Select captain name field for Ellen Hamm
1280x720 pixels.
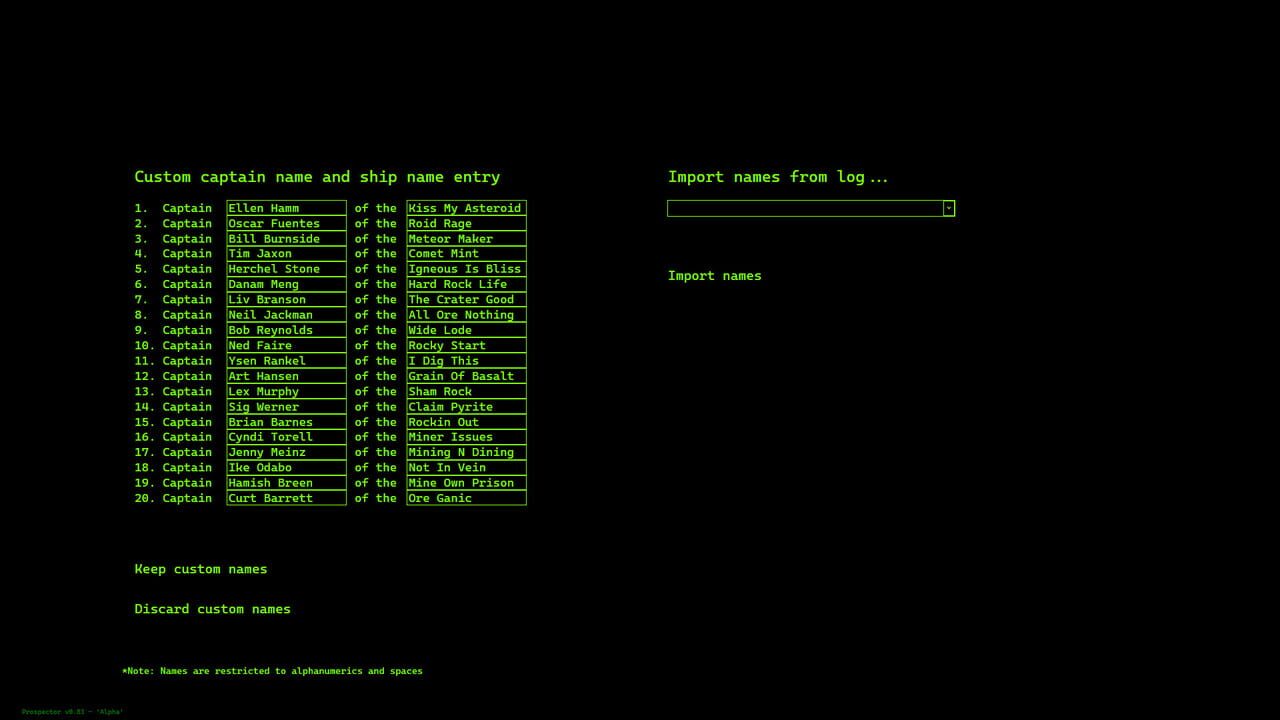[x=285, y=208]
